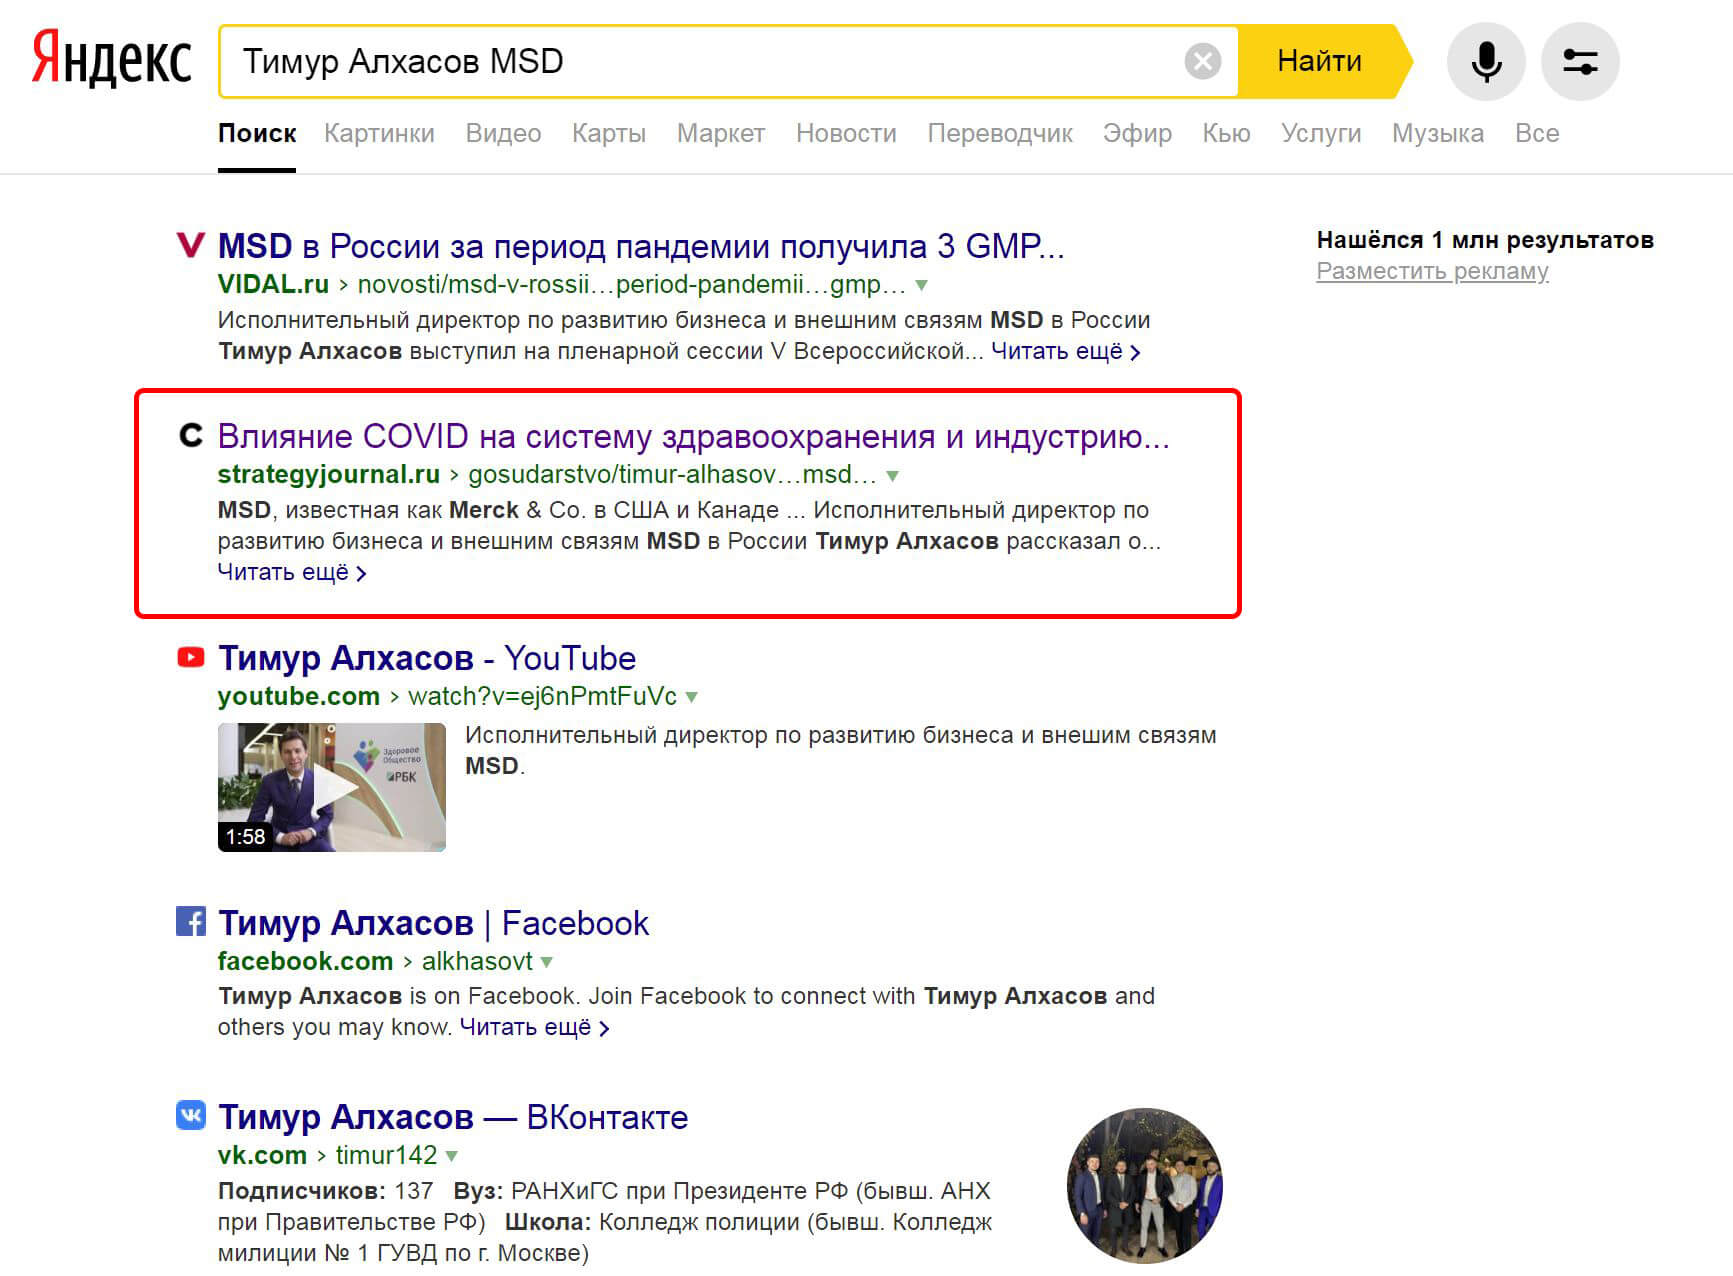Screen dimensions: 1733x1276
Task: Click the Разместить рекламу link
Action: click(1432, 271)
